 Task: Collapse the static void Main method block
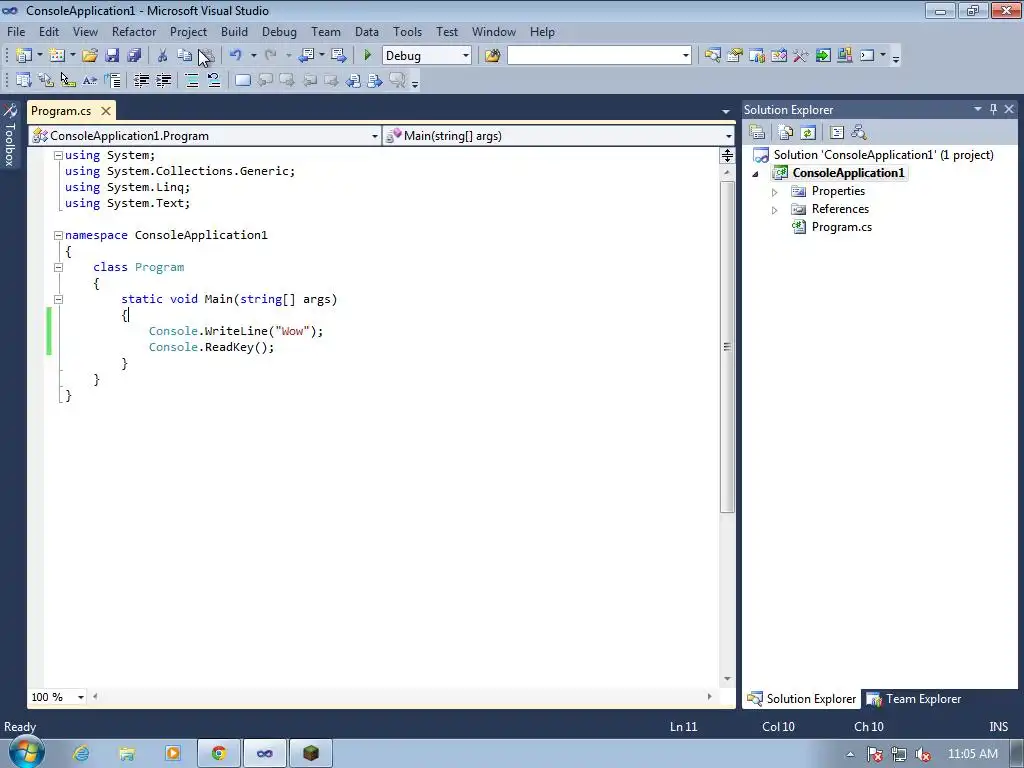tap(58, 299)
